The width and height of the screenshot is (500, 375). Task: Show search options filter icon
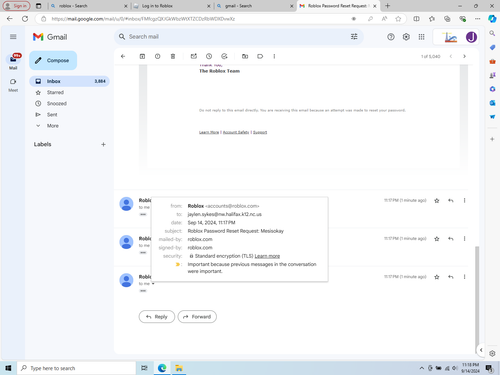click(354, 37)
